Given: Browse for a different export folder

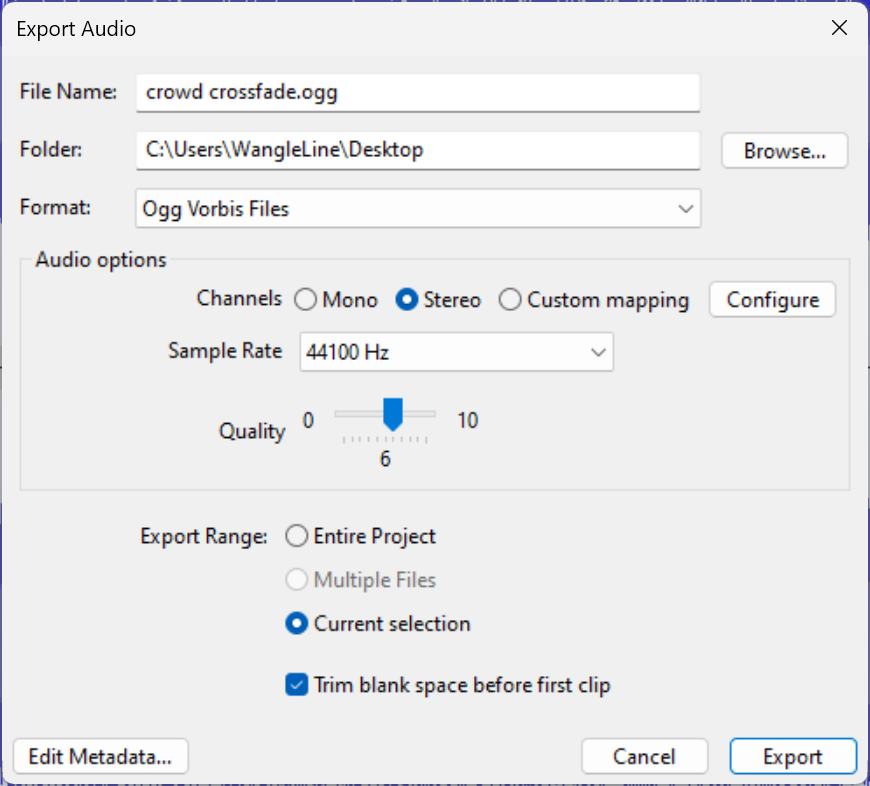Looking at the screenshot, I should click(x=784, y=149).
